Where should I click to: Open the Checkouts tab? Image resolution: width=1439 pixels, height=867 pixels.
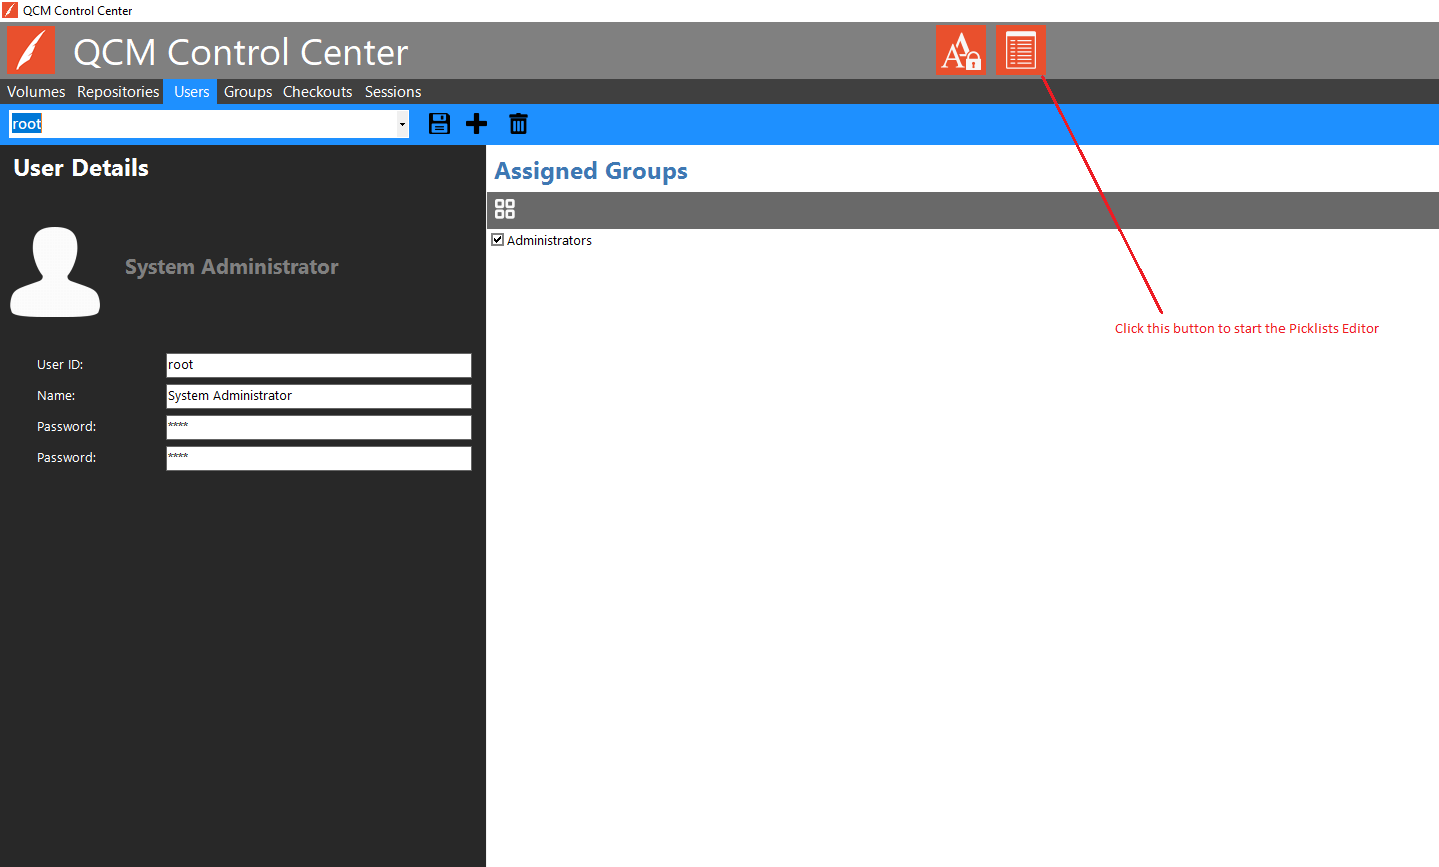coord(317,92)
